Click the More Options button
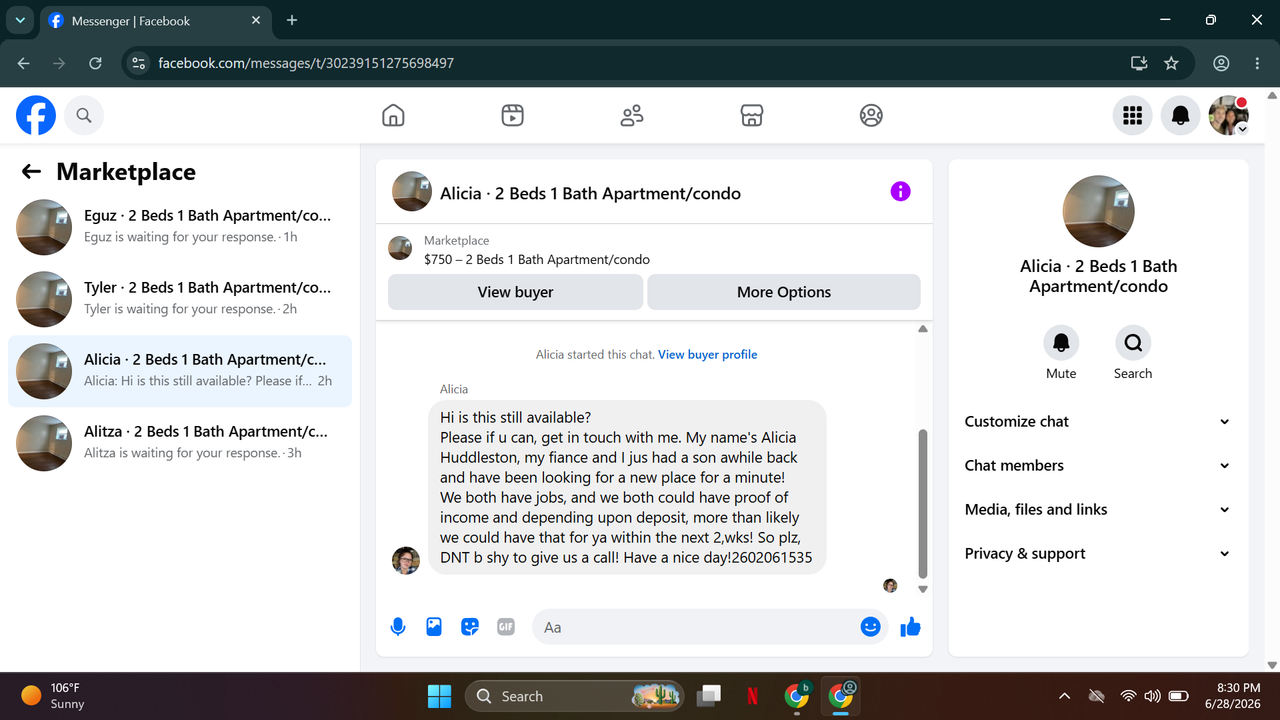Screen dimensions: 1280x720 (x=784, y=292)
